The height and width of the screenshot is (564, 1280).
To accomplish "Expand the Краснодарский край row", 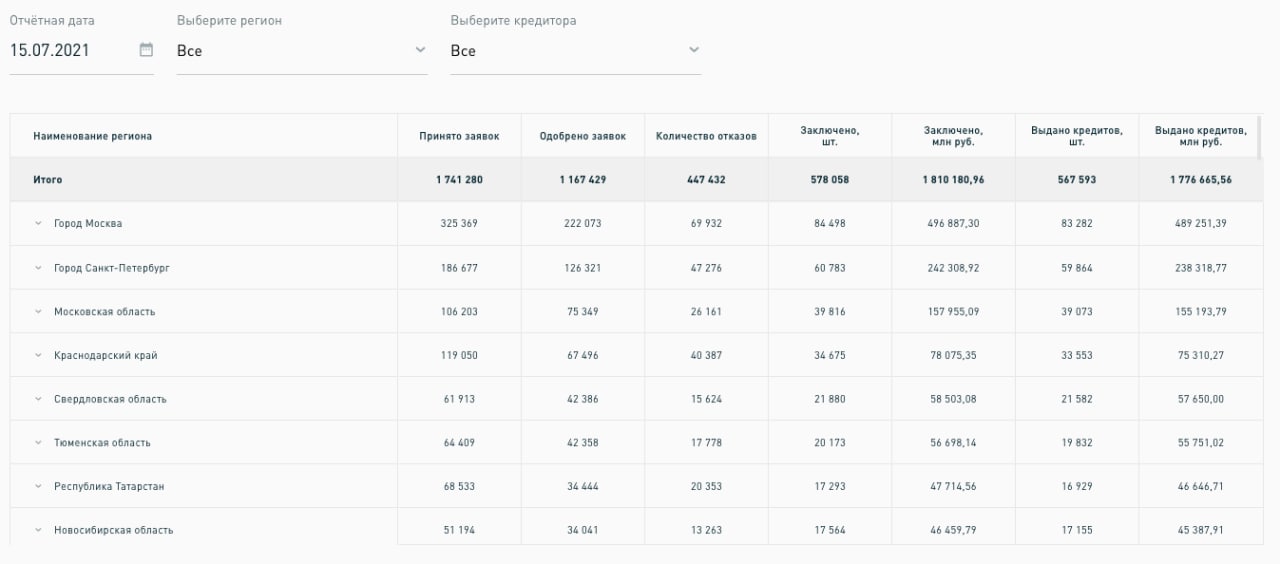I will (39, 355).
